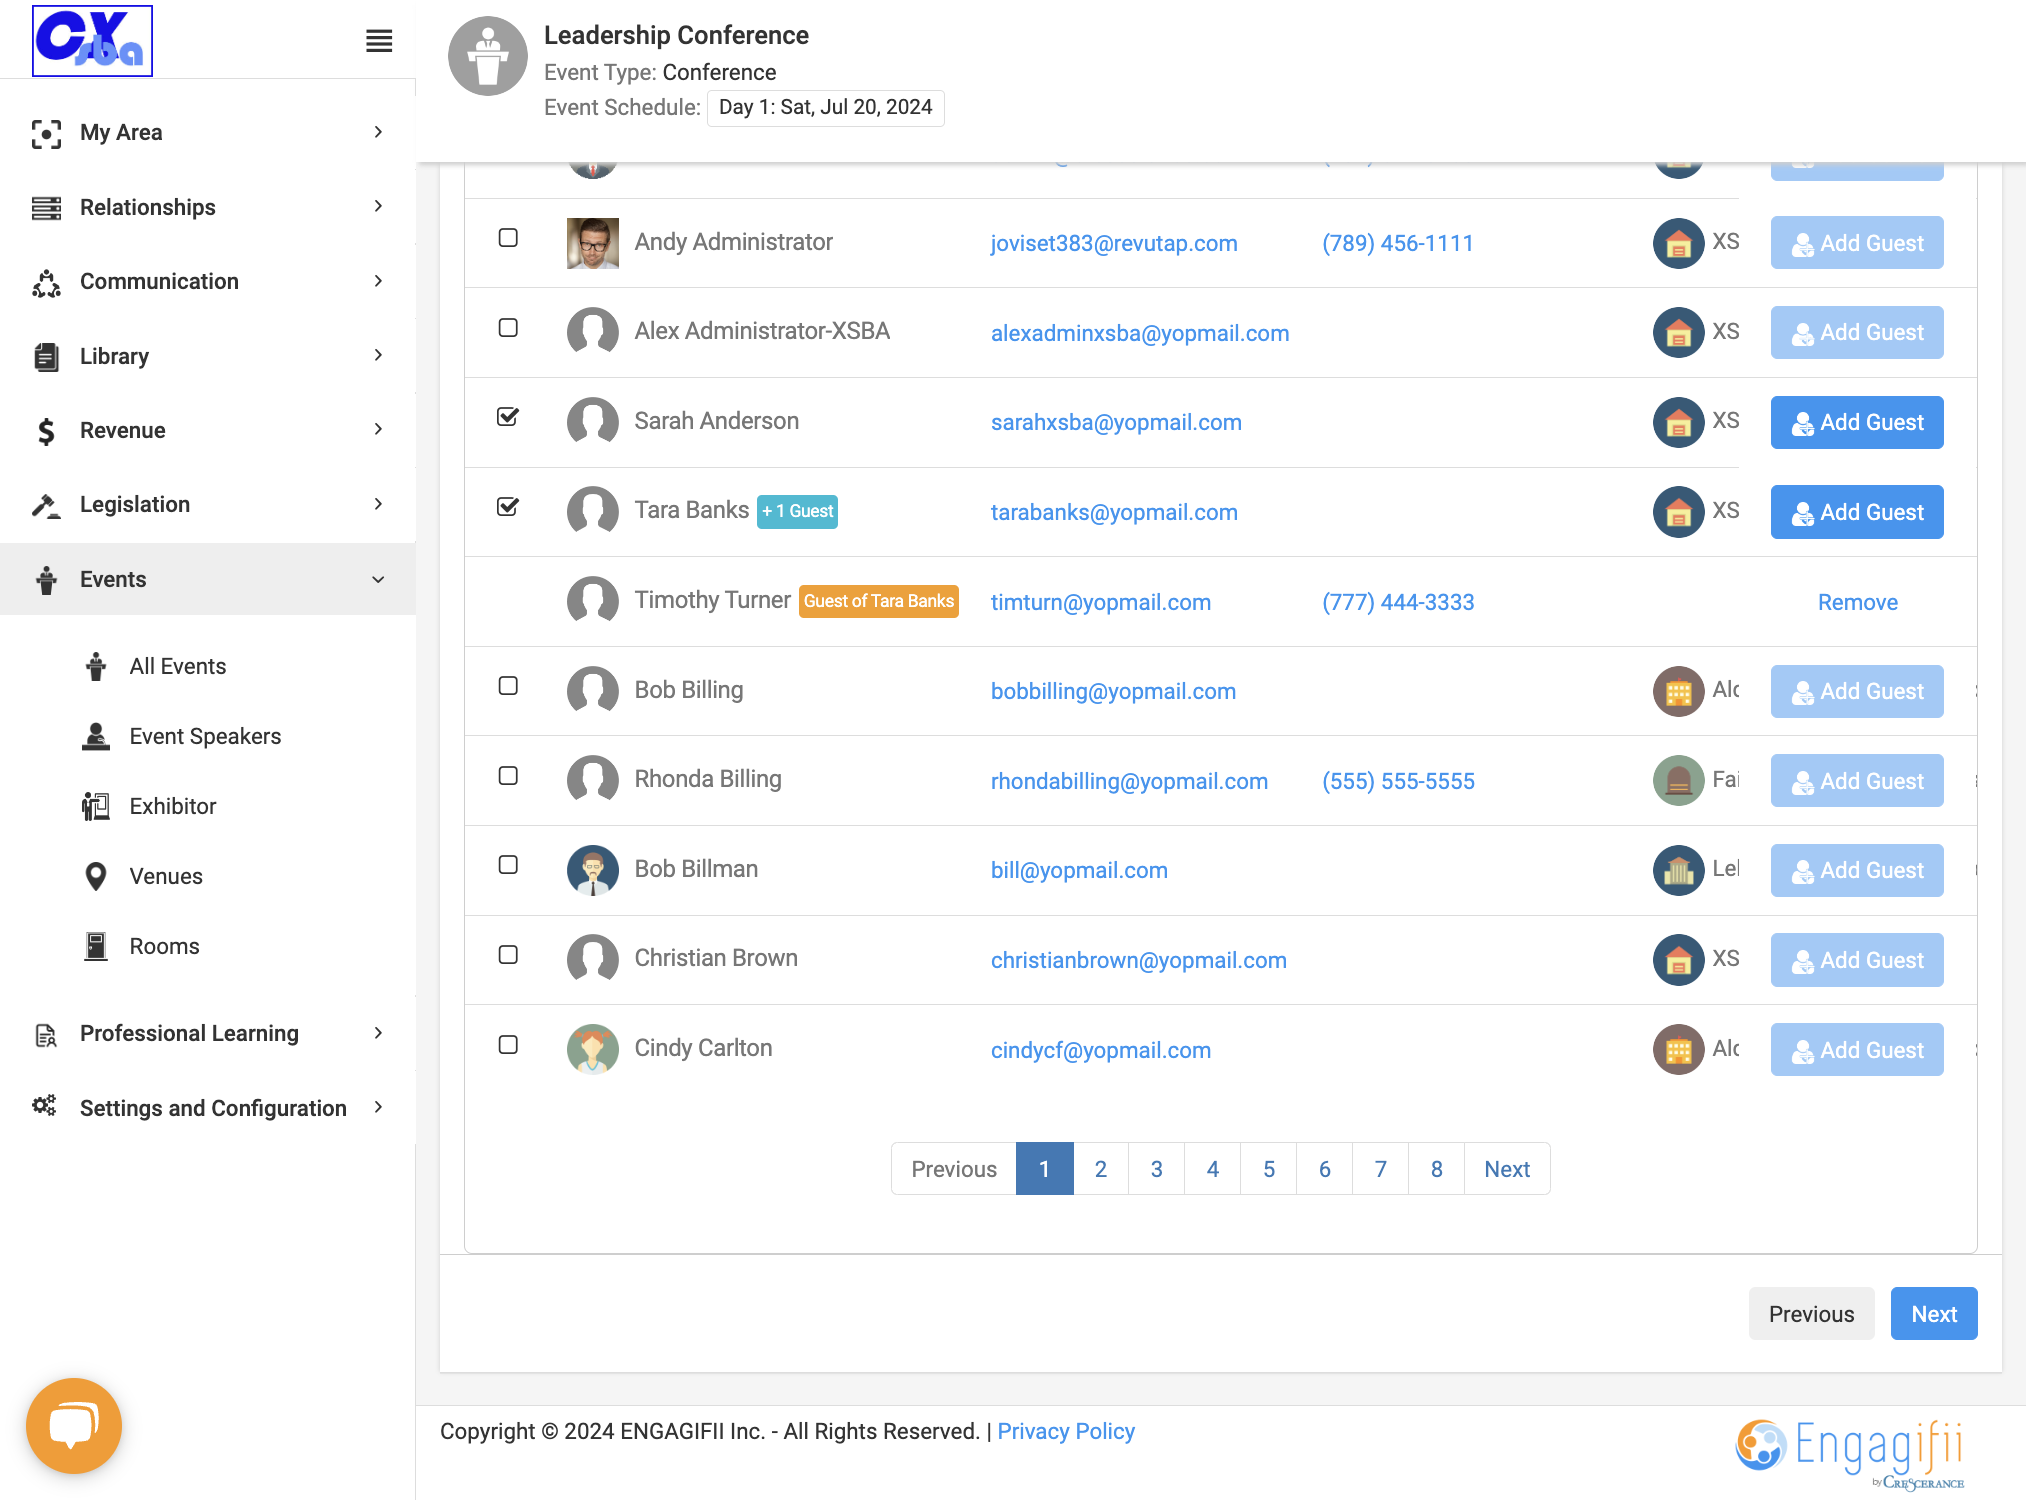Image resolution: width=2026 pixels, height=1500 pixels.
Task: Click Bob Billman's avatar
Action: [593, 870]
